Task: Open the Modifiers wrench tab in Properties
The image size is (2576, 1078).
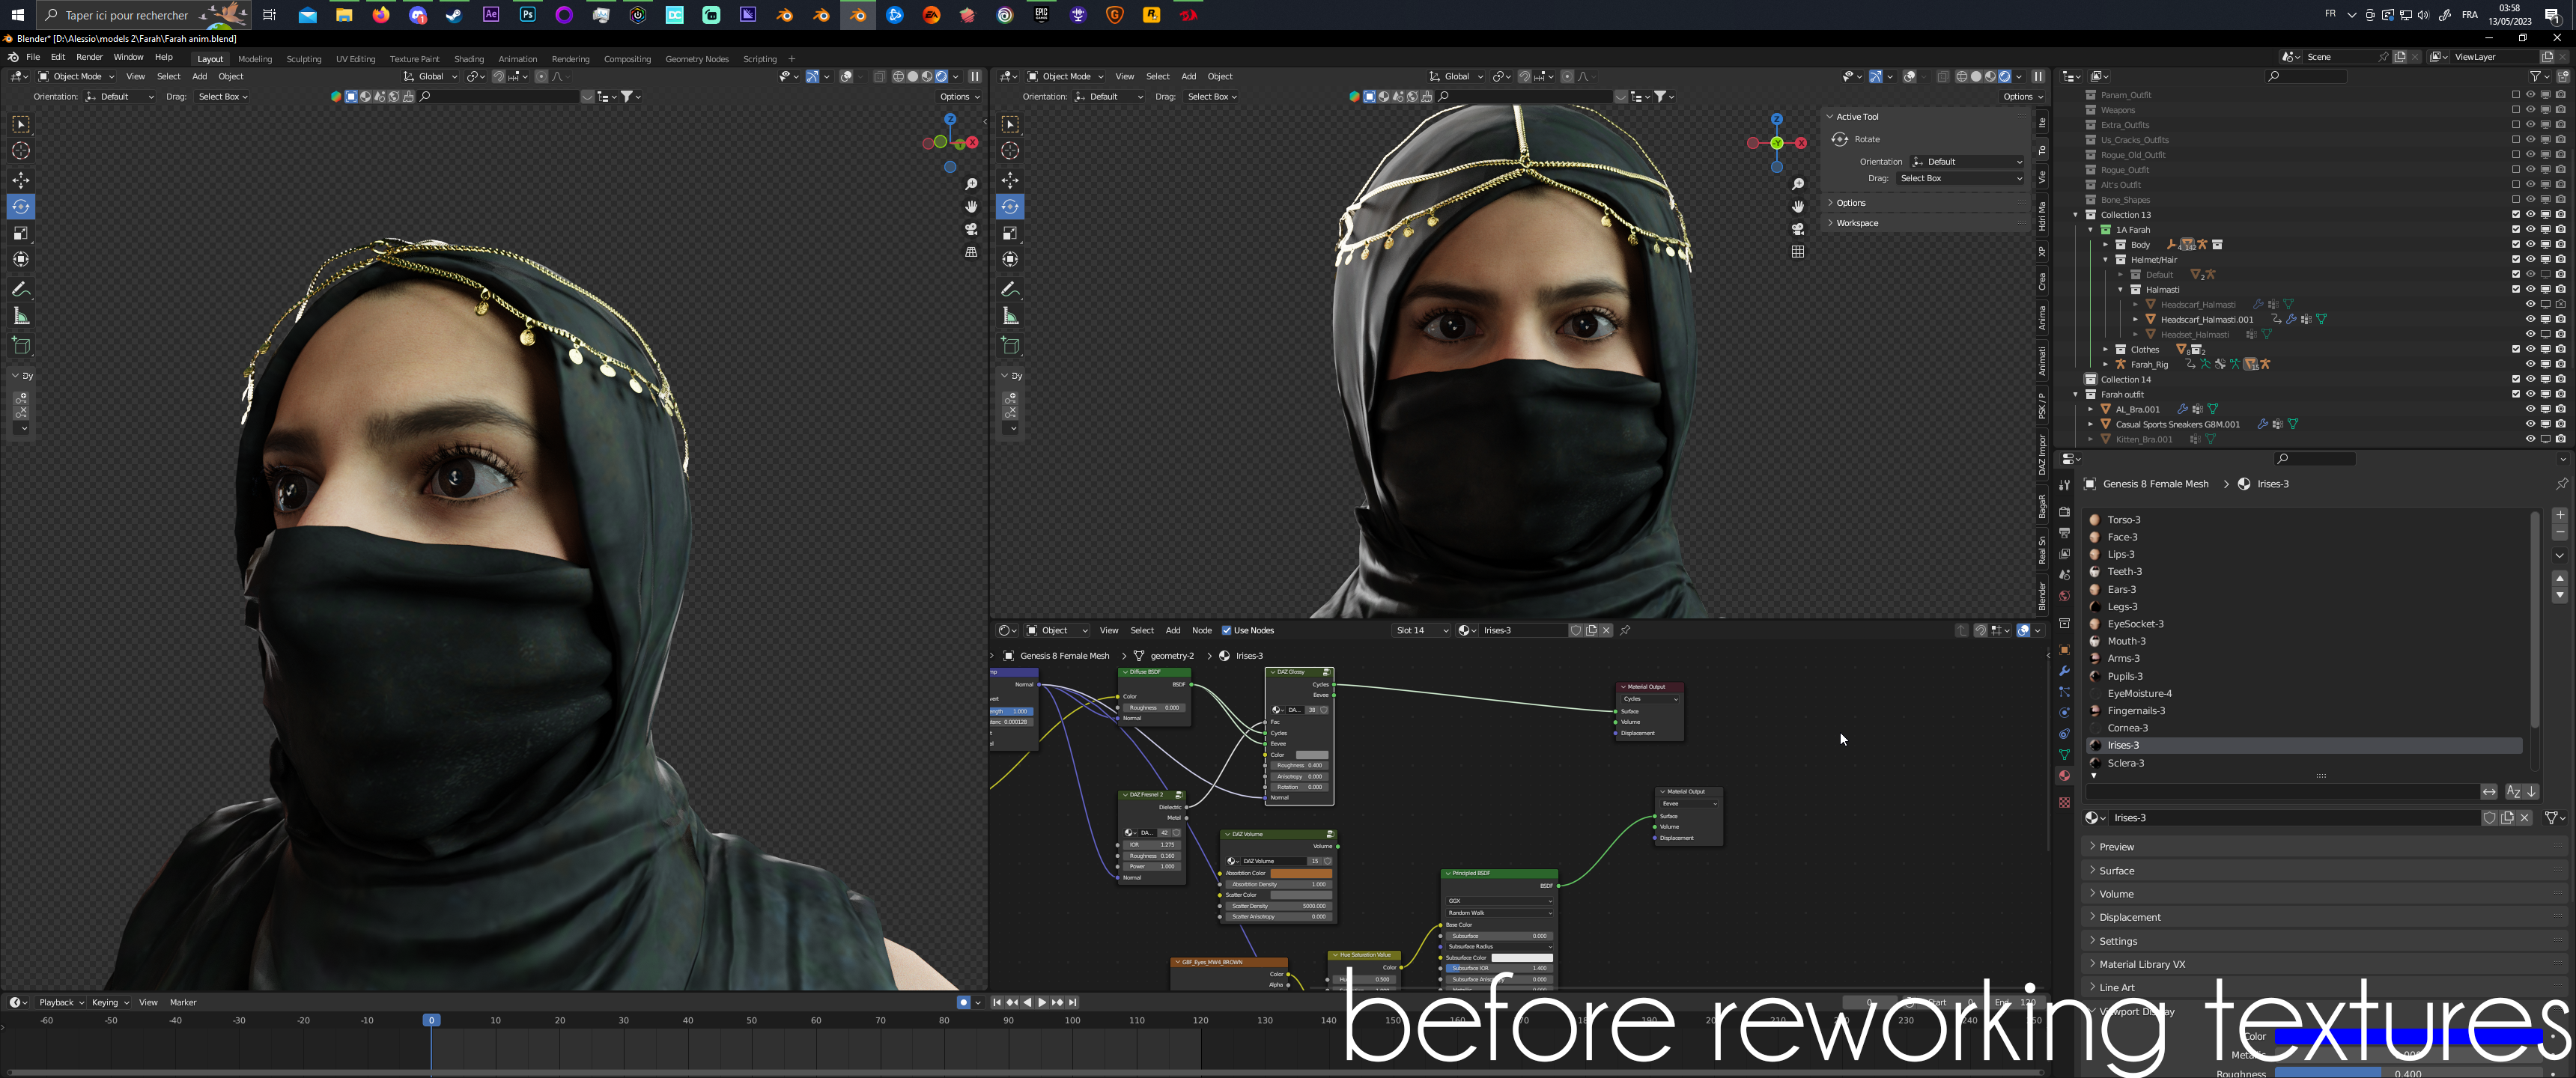Action: point(2064,671)
